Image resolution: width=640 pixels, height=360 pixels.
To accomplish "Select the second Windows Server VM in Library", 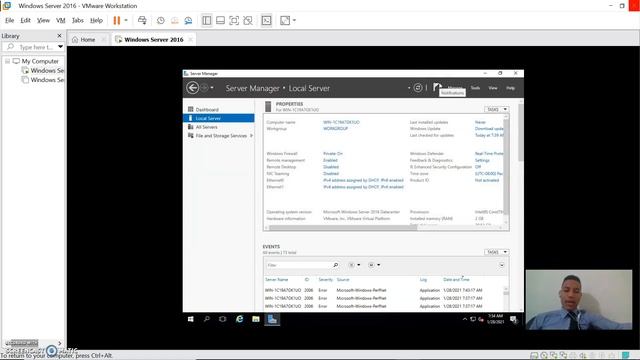I will 43,80.
